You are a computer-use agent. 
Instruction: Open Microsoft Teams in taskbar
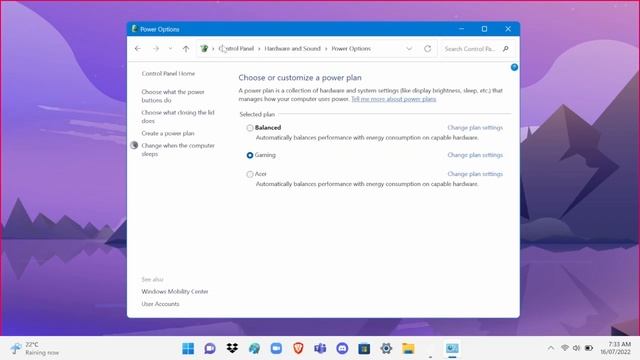pos(320,349)
